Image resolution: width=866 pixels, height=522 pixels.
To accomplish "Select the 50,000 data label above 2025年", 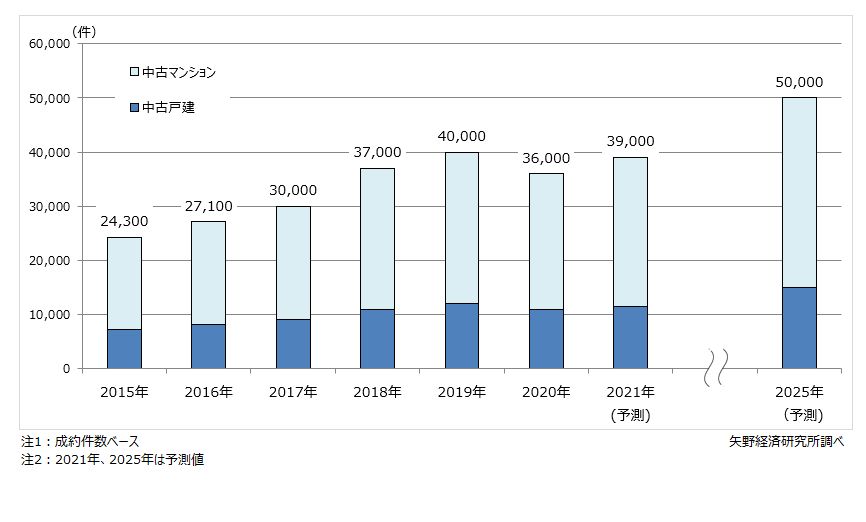I will pyautogui.click(x=799, y=82).
